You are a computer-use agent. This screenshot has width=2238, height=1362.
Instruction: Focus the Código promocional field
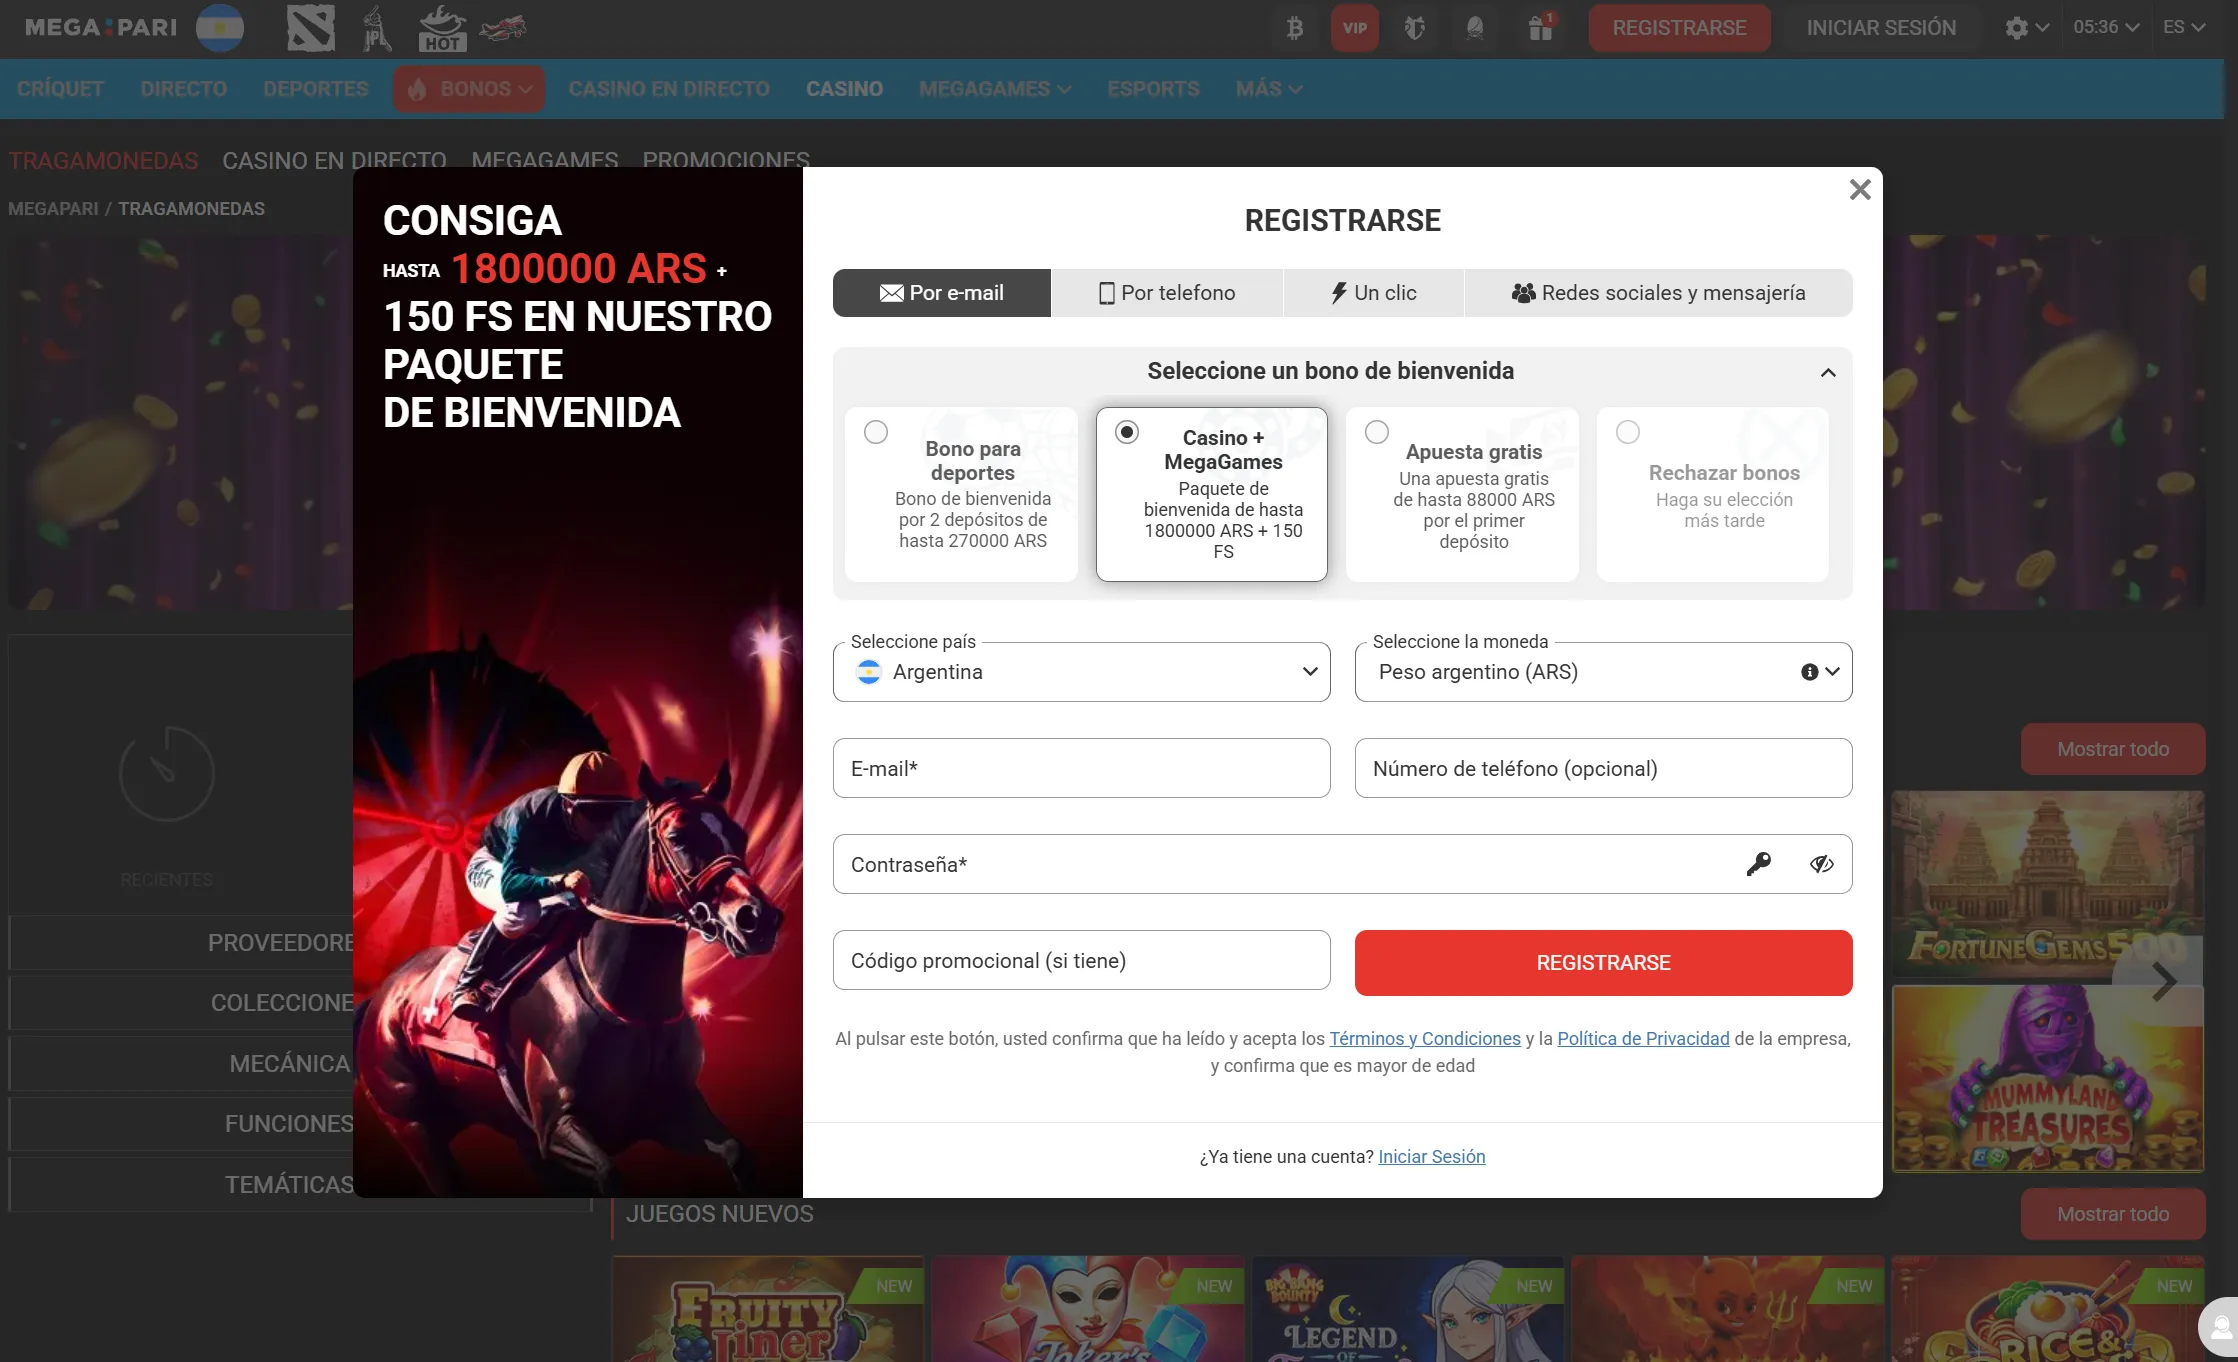click(1081, 960)
